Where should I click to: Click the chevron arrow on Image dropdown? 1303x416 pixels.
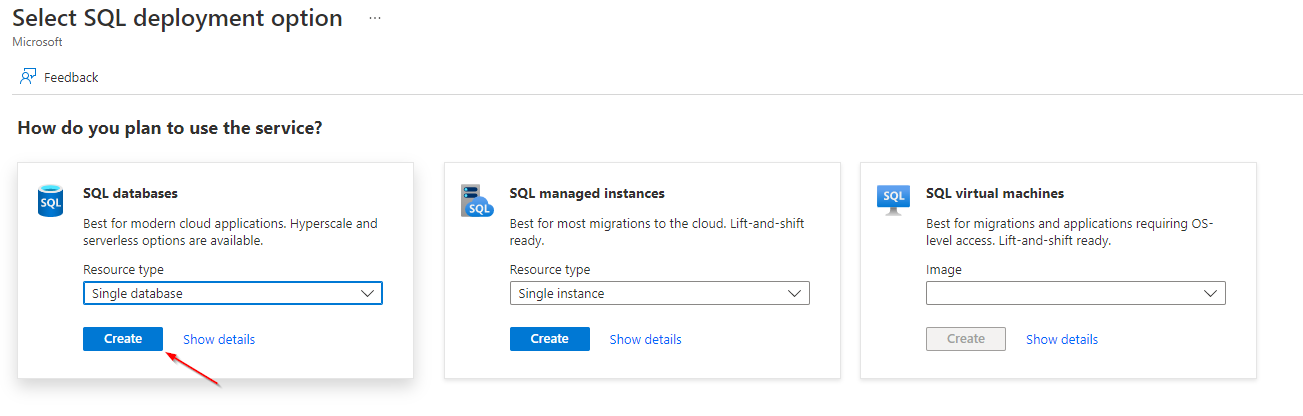pos(1210,293)
